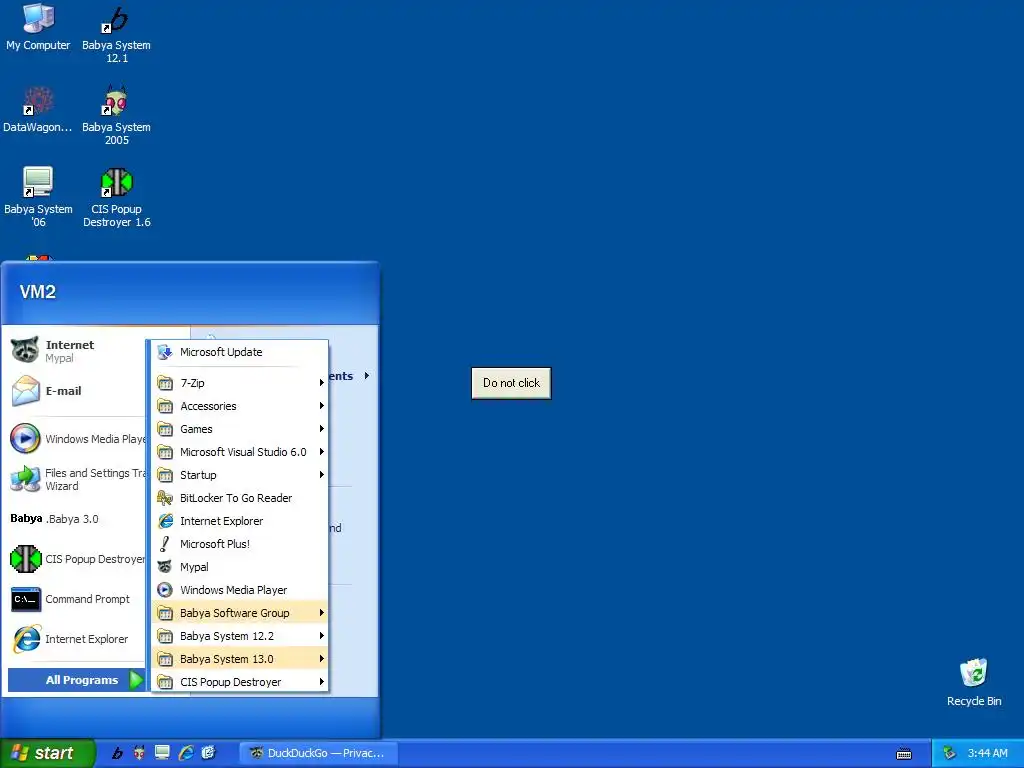Click the All Programs button
The height and width of the screenshot is (768, 1024).
(x=76, y=680)
